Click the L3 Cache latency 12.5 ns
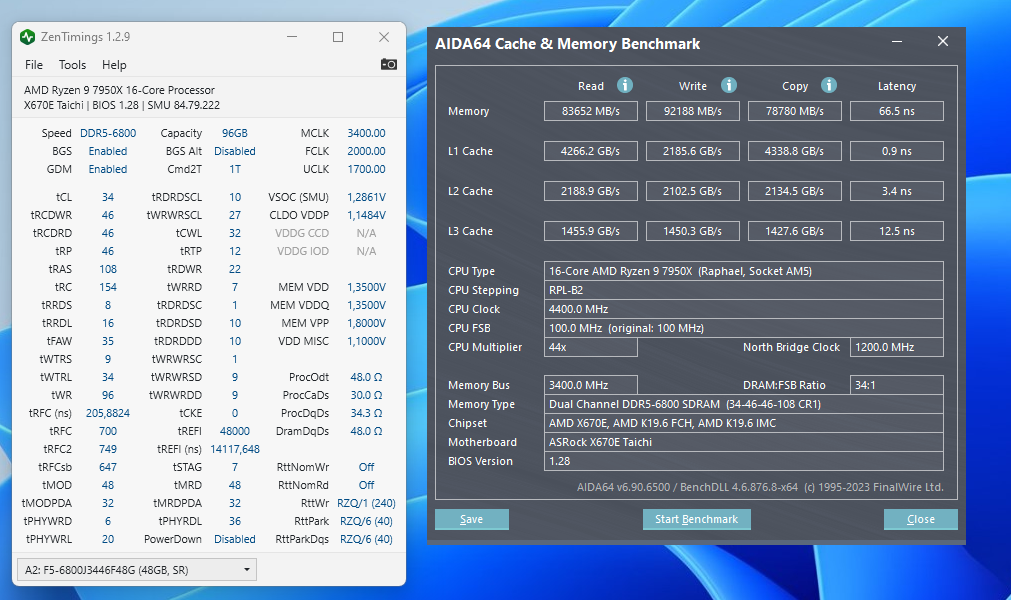The image size is (1011, 600). 897,231
